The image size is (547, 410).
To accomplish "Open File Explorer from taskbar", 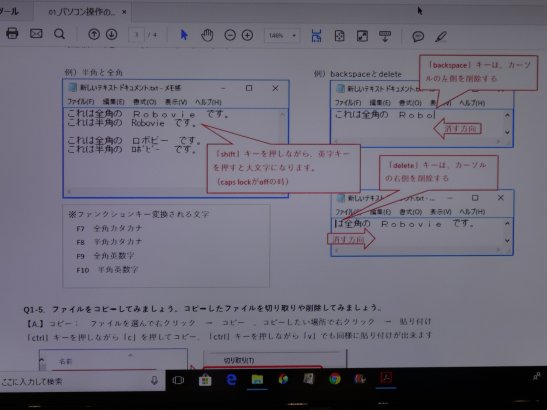I will pos(257,379).
